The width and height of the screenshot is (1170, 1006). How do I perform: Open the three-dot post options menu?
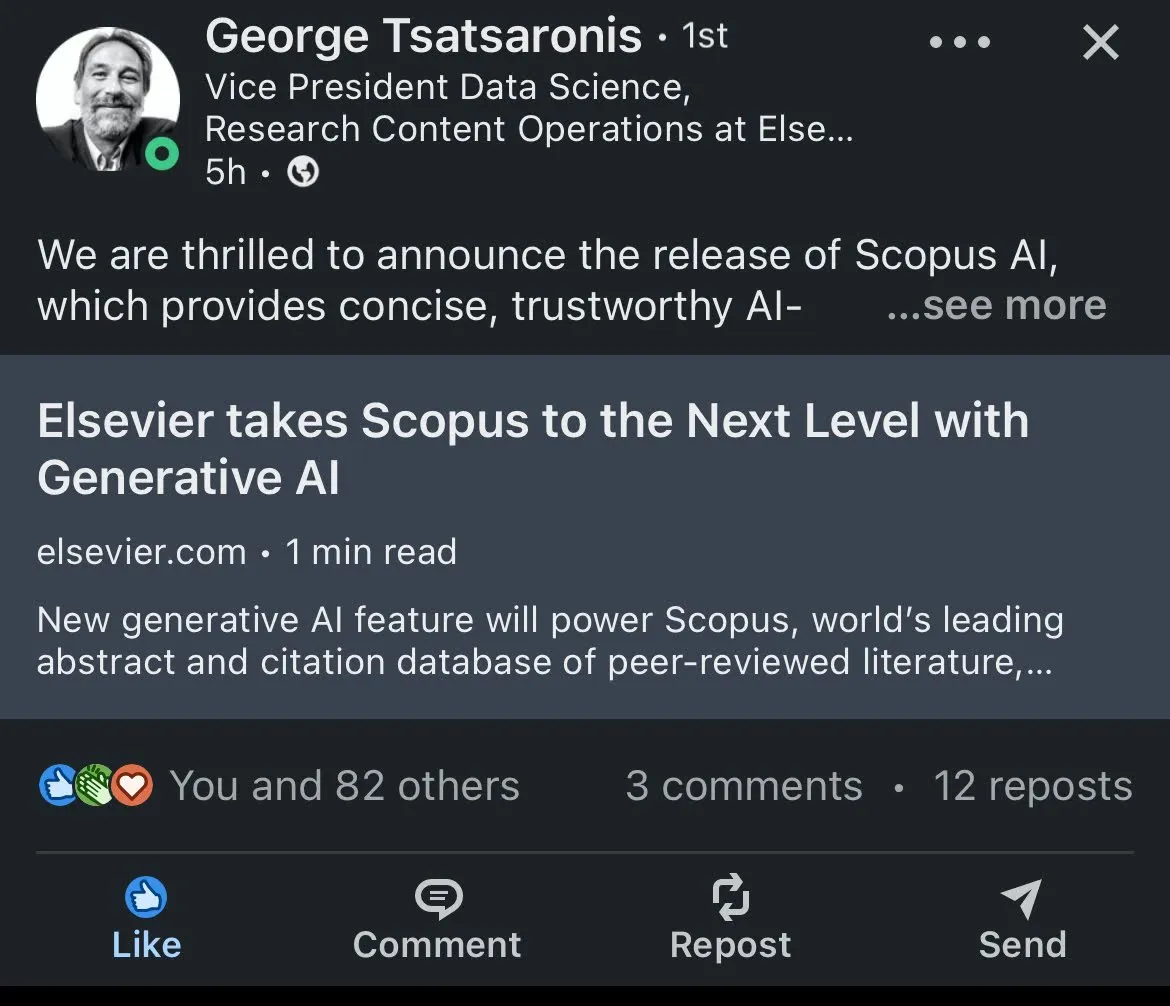click(959, 42)
